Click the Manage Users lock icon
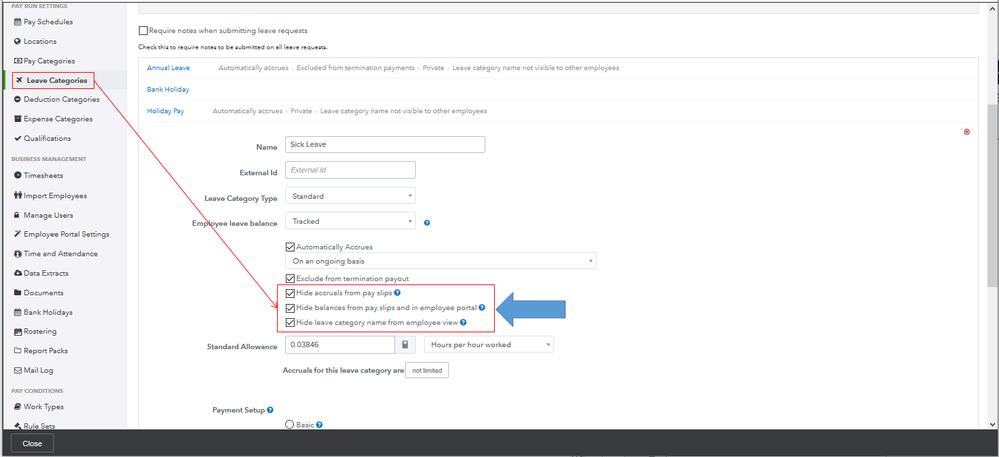 [18, 215]
